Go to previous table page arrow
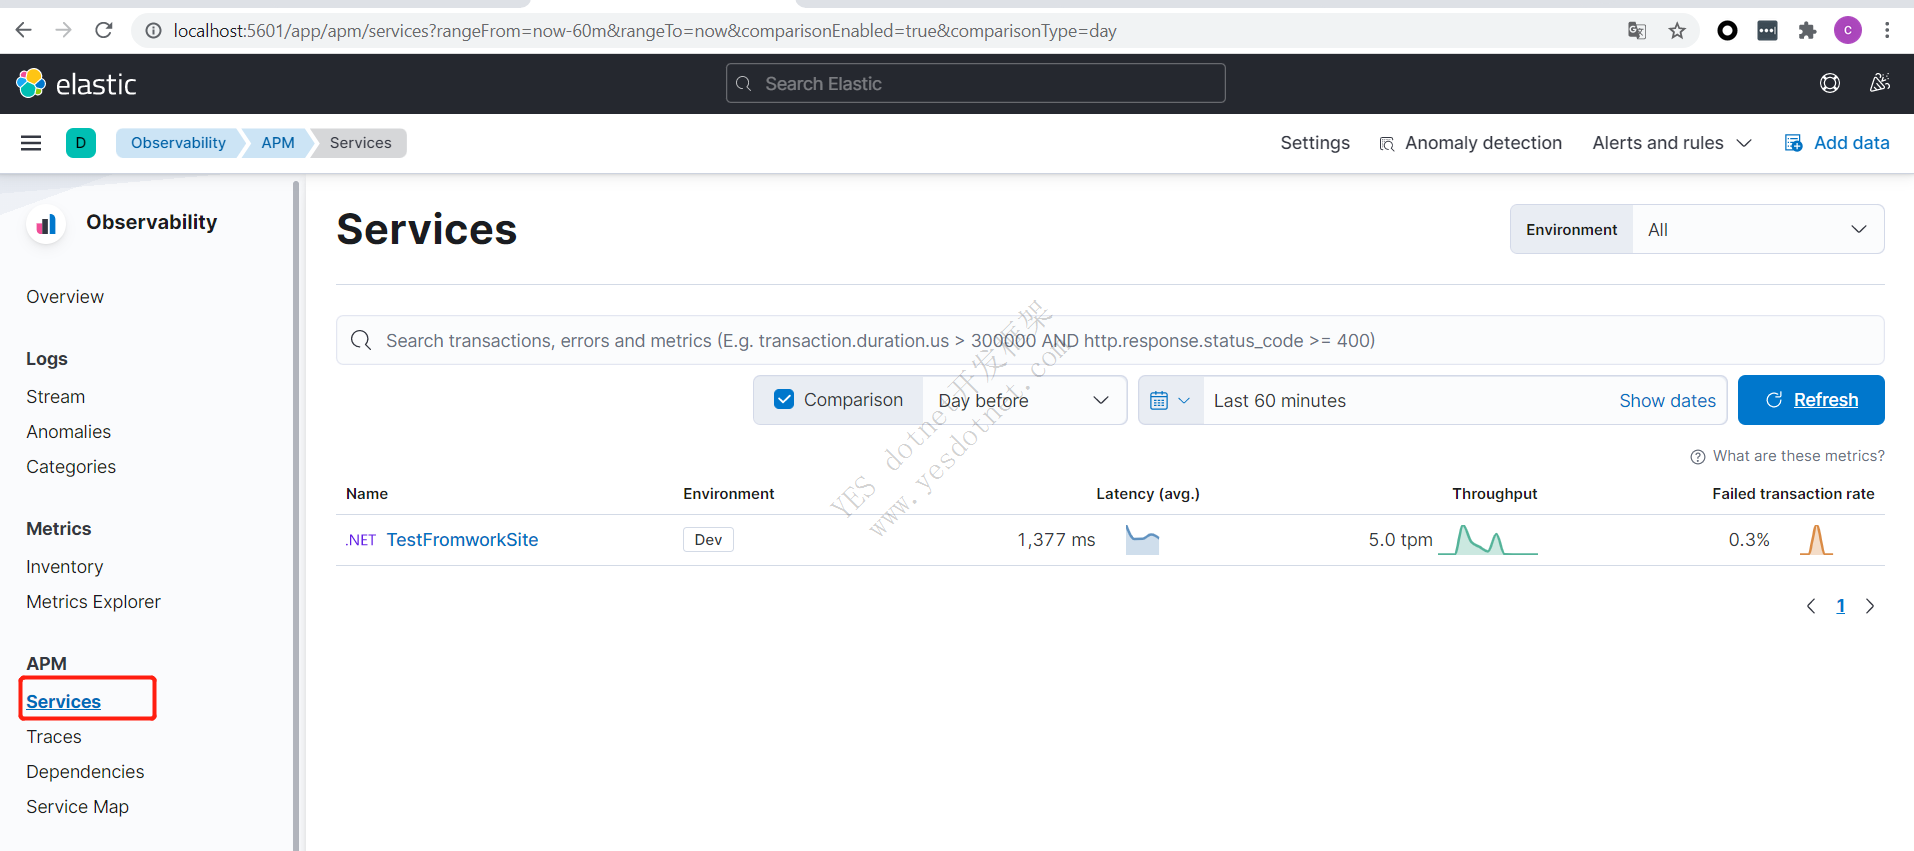The image size is (1914, 851). point(1811,606)
